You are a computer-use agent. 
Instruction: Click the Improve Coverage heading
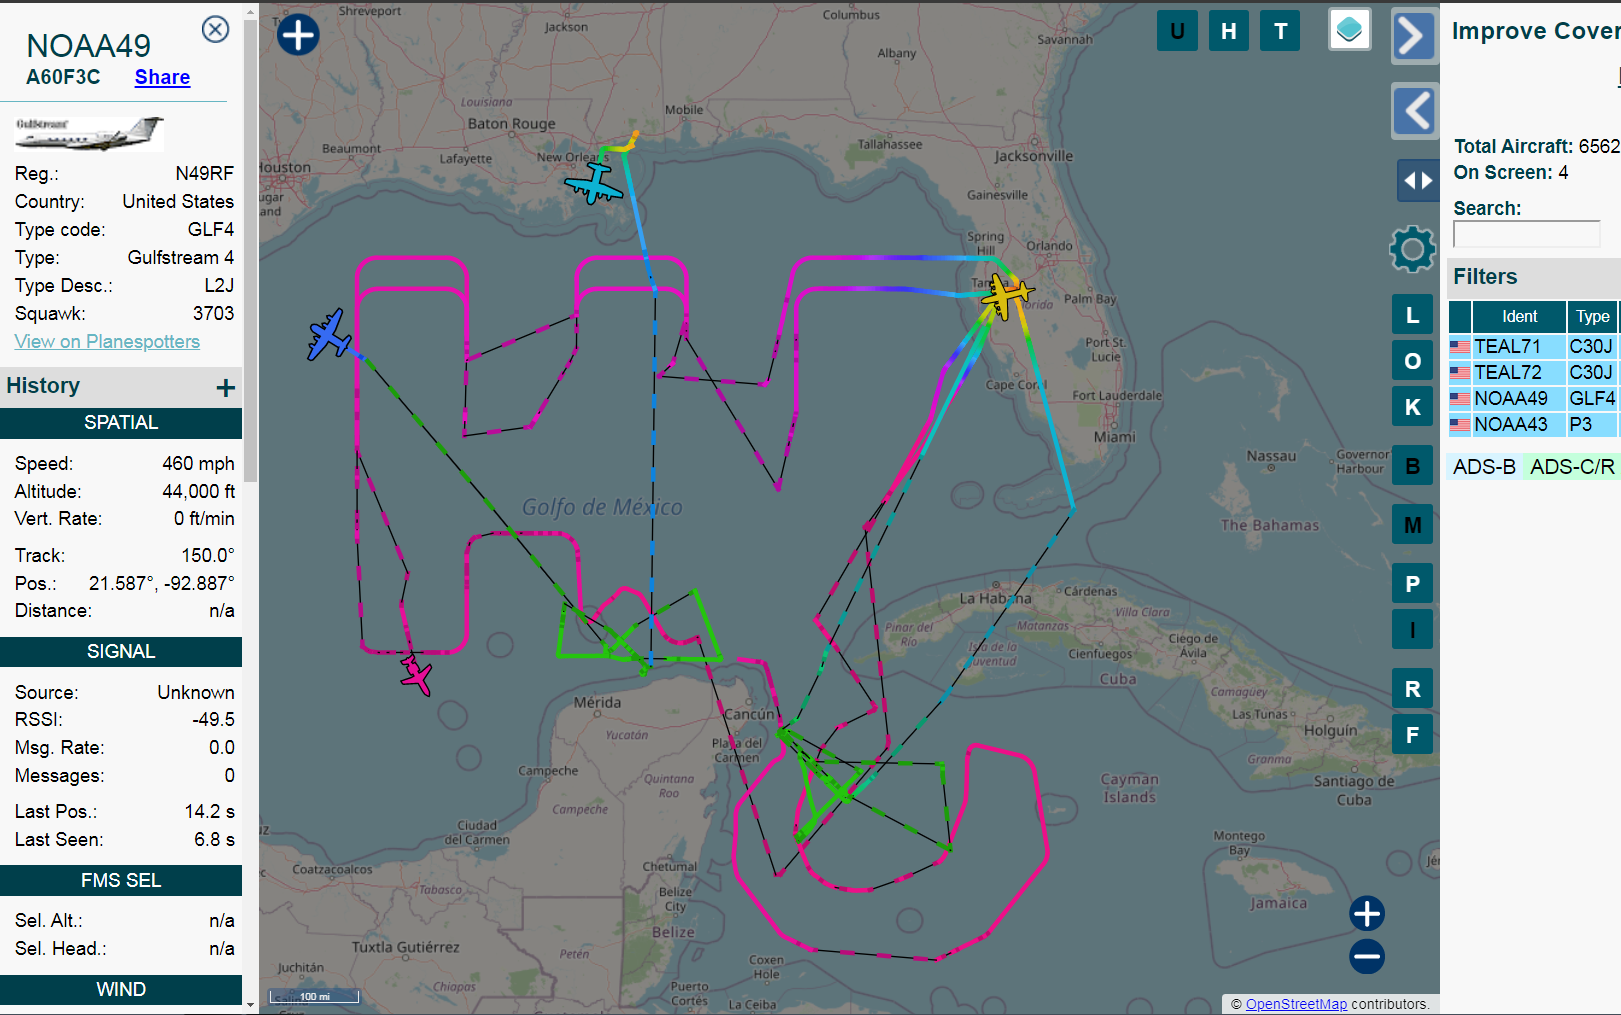(1536, 31)
